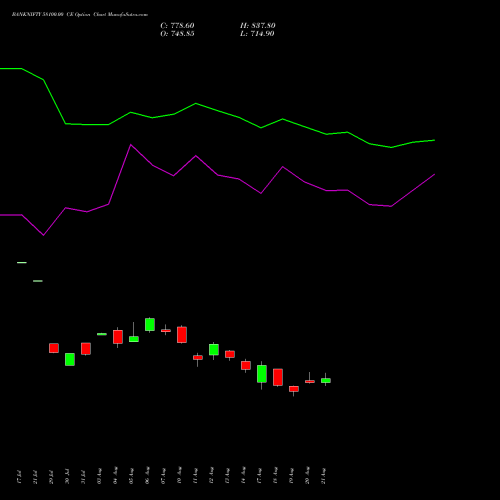Select the red candle for 14 Aug
Image resolution: width=500 pixels, height=500 pixels.
click(x=246, y=365)
